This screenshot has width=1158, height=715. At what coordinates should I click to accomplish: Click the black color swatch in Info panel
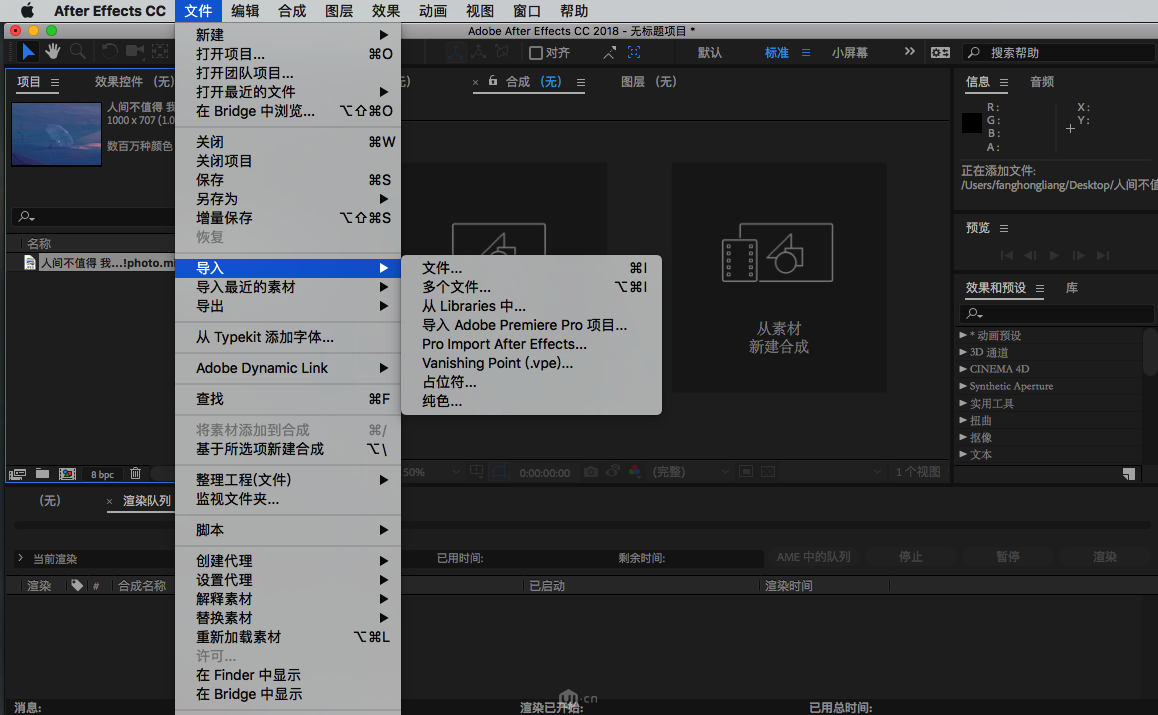point(972,123)
